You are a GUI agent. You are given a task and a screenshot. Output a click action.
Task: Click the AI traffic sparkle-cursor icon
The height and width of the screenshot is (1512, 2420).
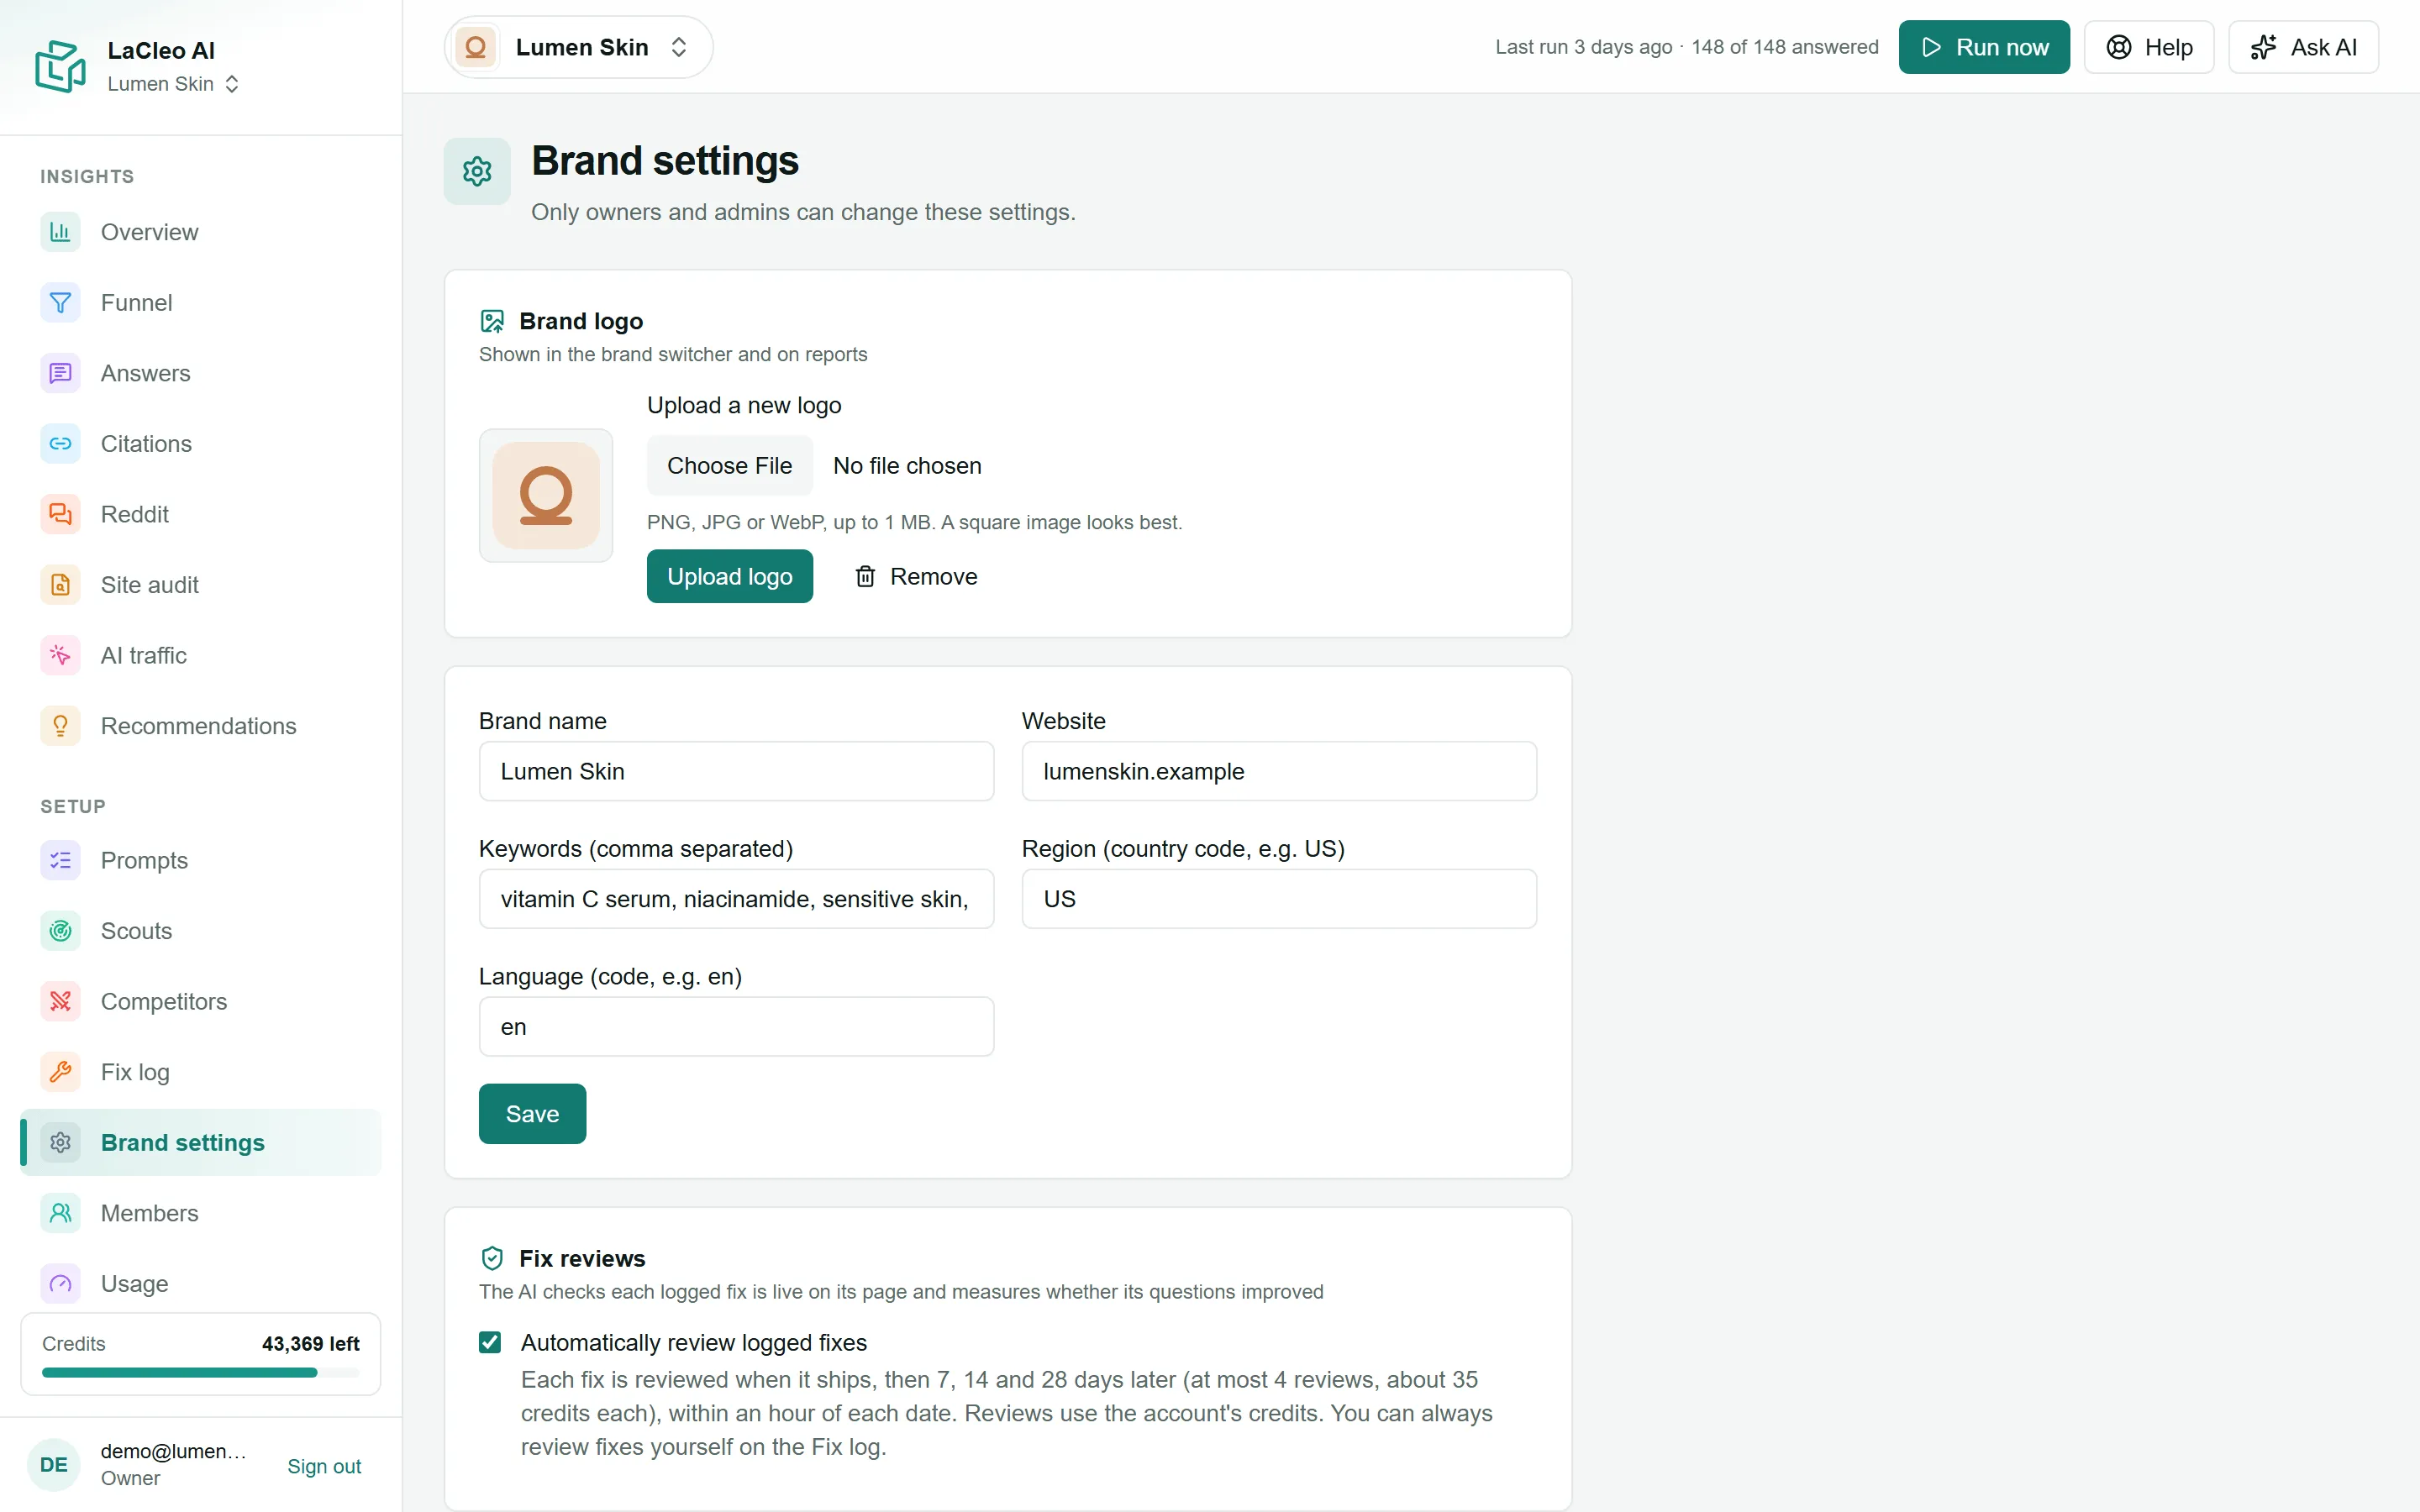tap(60, 655)
